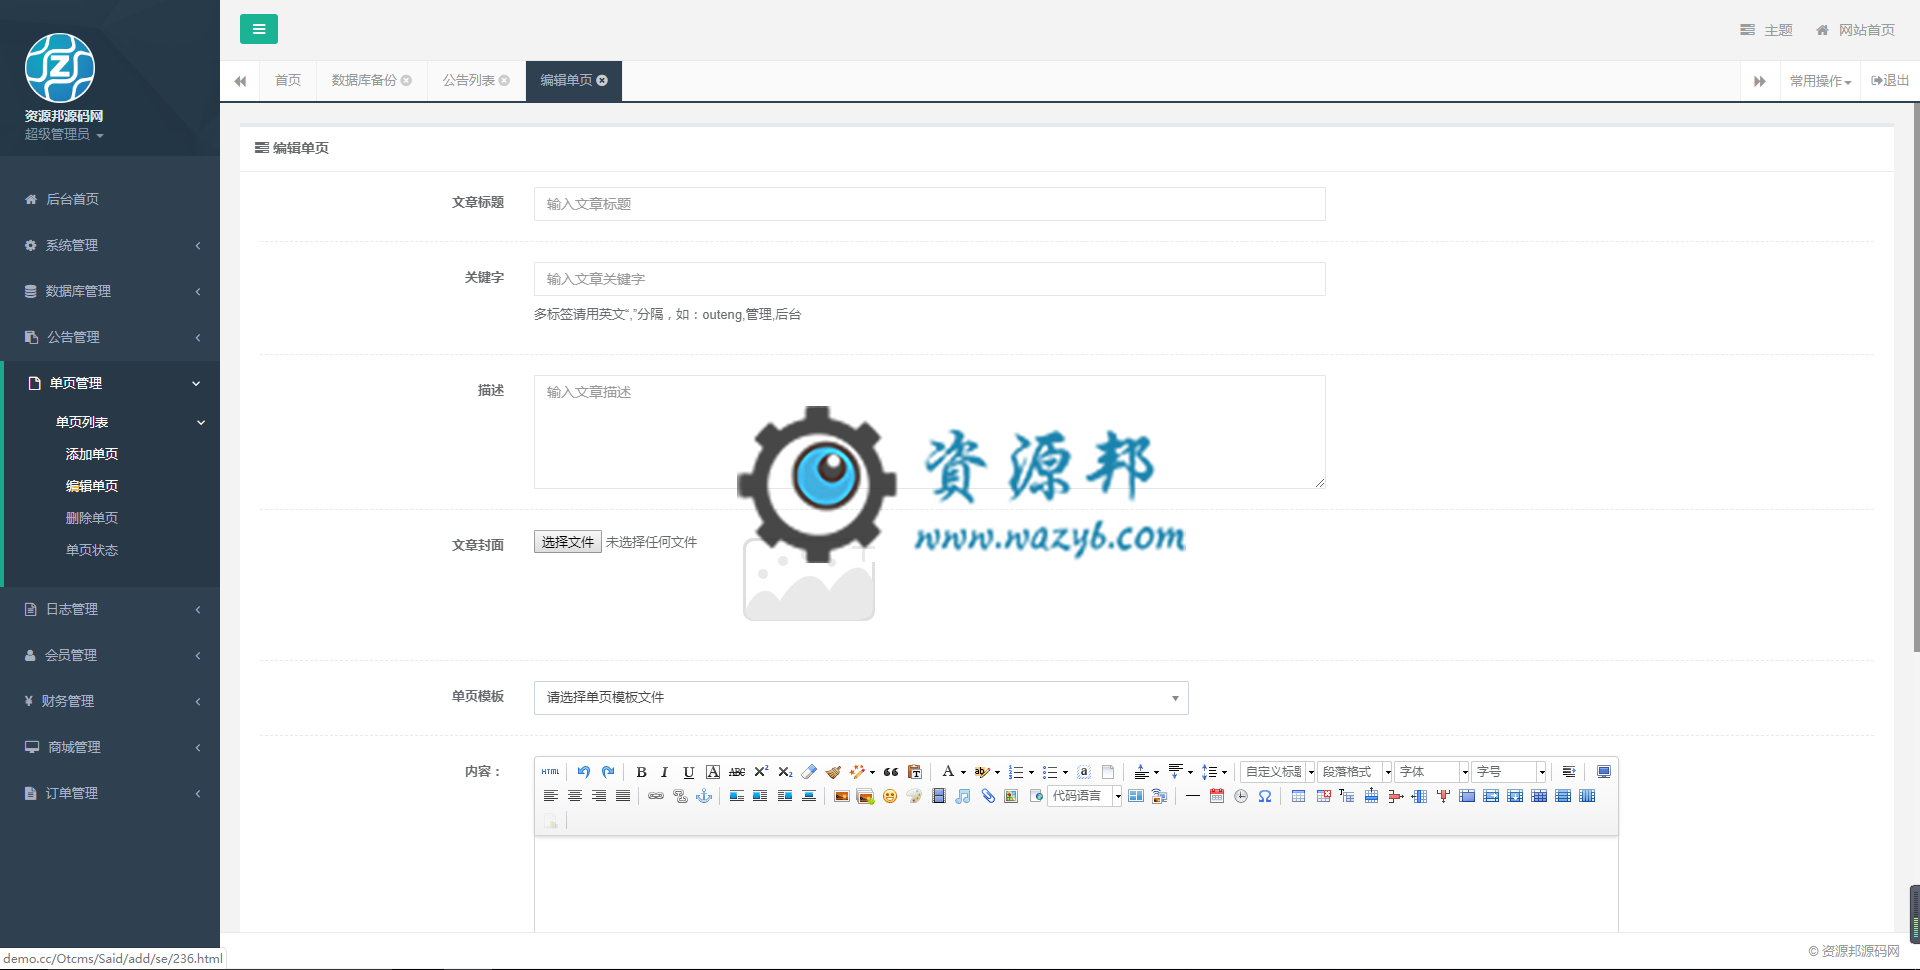Click the delete table icon

1323,796
